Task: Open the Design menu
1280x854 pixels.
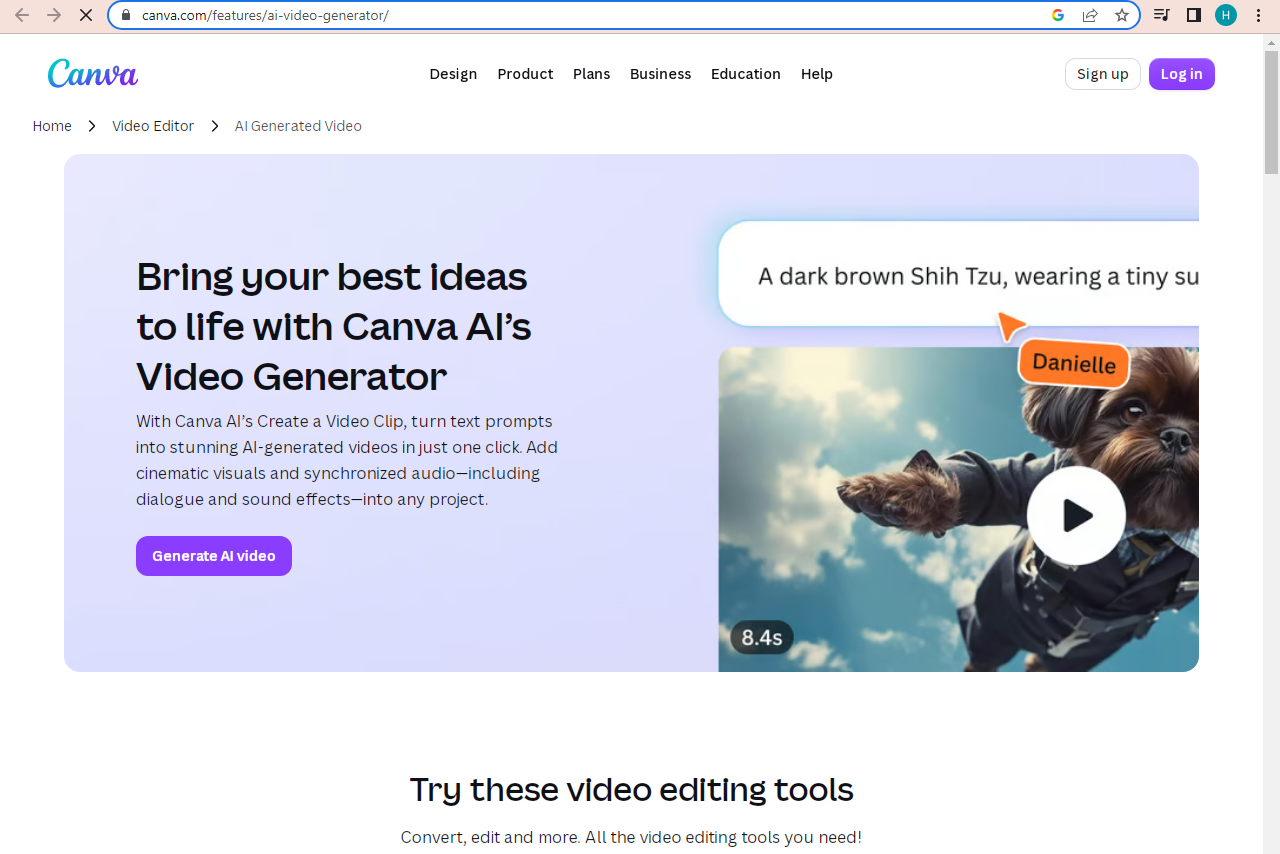Action: 453,74
